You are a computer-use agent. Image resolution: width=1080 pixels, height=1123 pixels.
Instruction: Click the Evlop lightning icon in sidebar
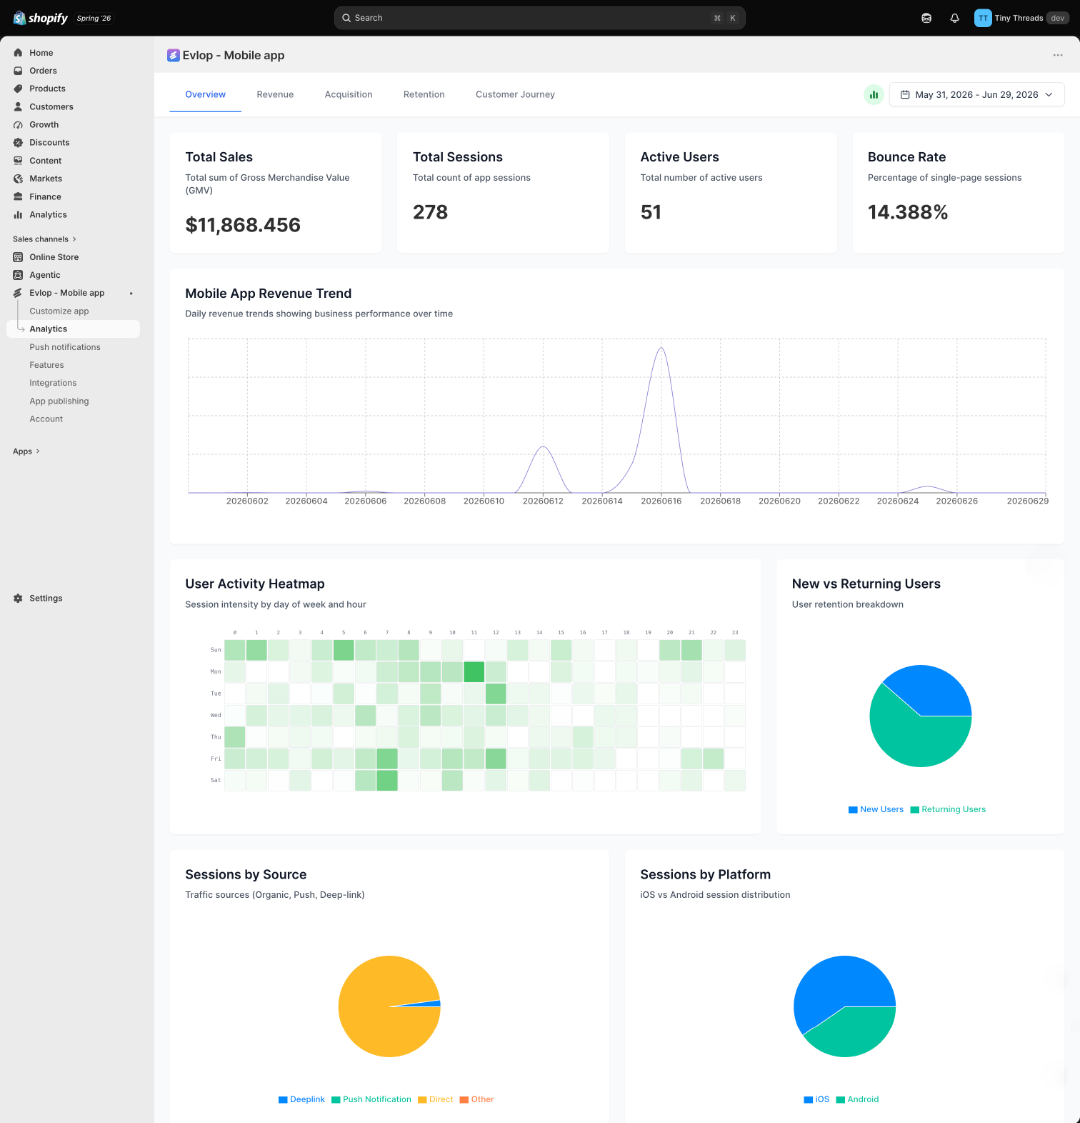(18, 293)
